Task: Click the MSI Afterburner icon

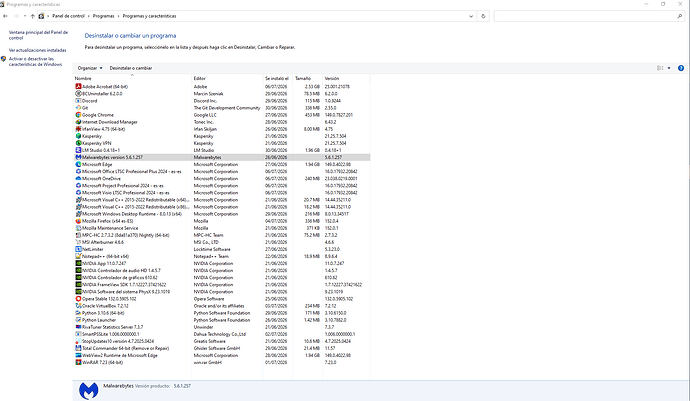Action: pos(78,242)
